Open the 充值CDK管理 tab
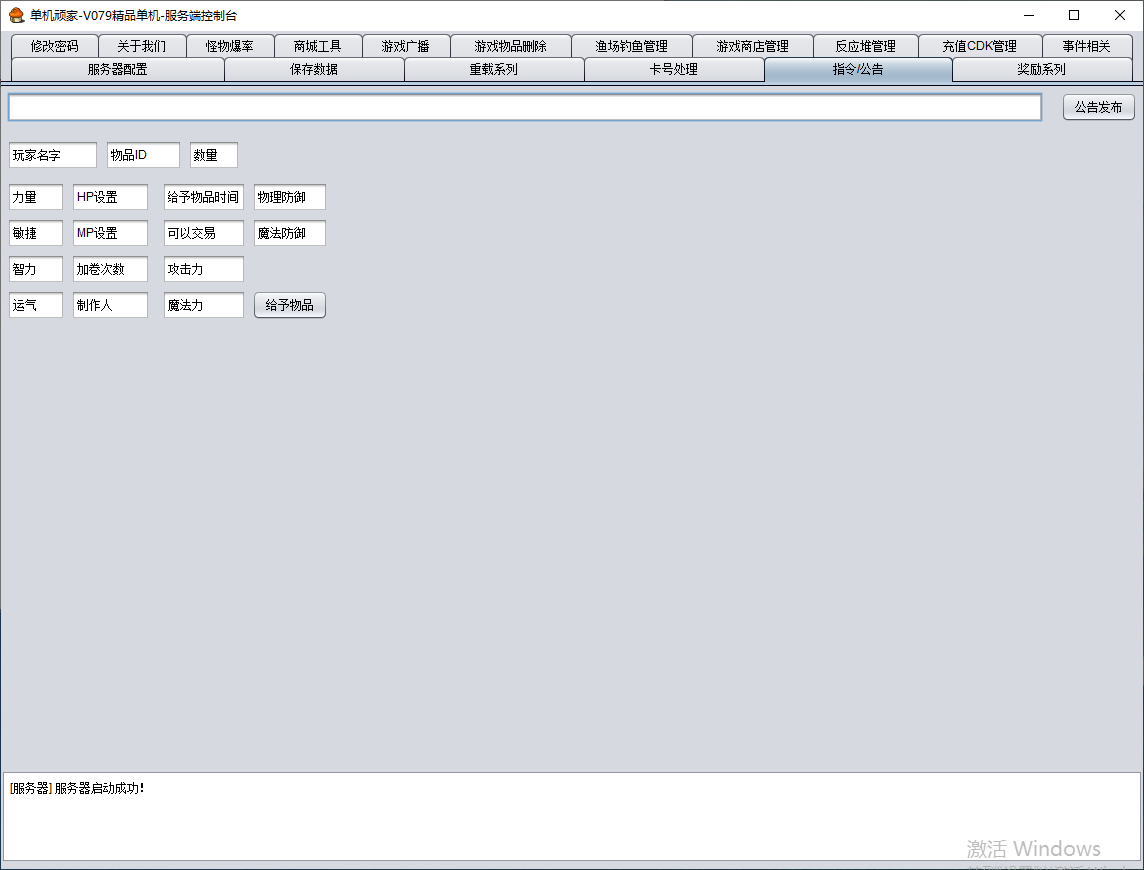1144x870 pixels. (979, 46)
